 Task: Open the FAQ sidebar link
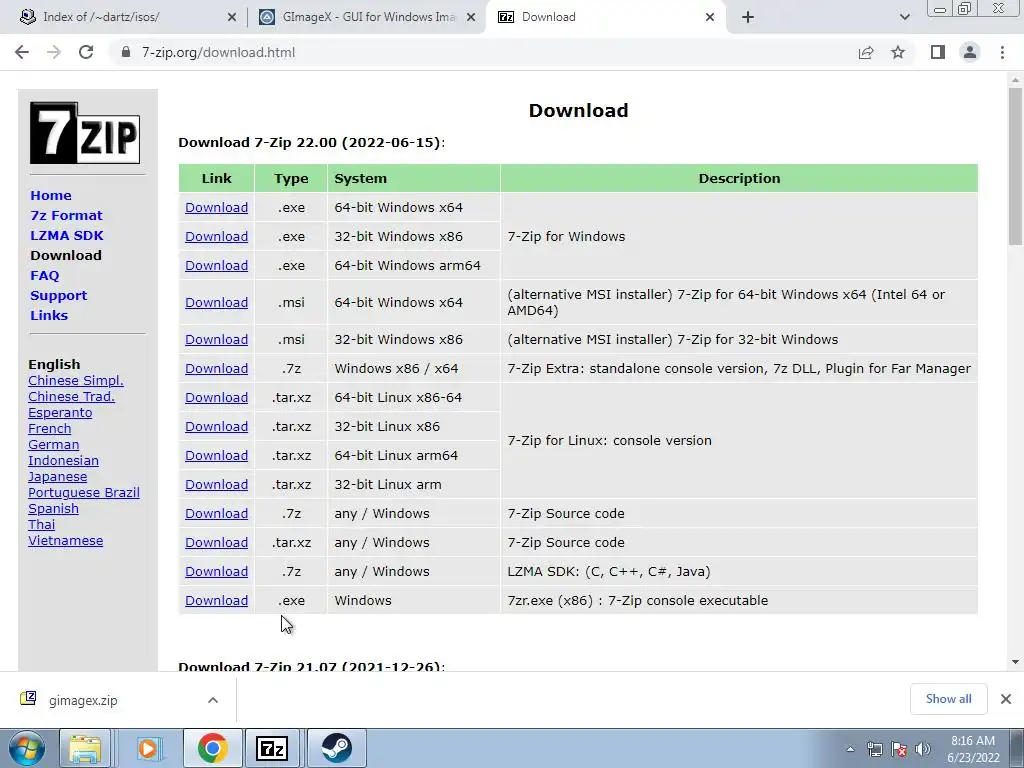click(x=44, y=276)
